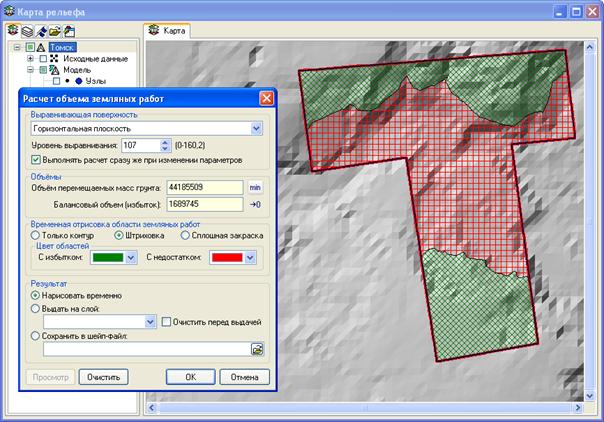
Task: Click browse icon for shape-file path
Action: click(x=257, y=349)
